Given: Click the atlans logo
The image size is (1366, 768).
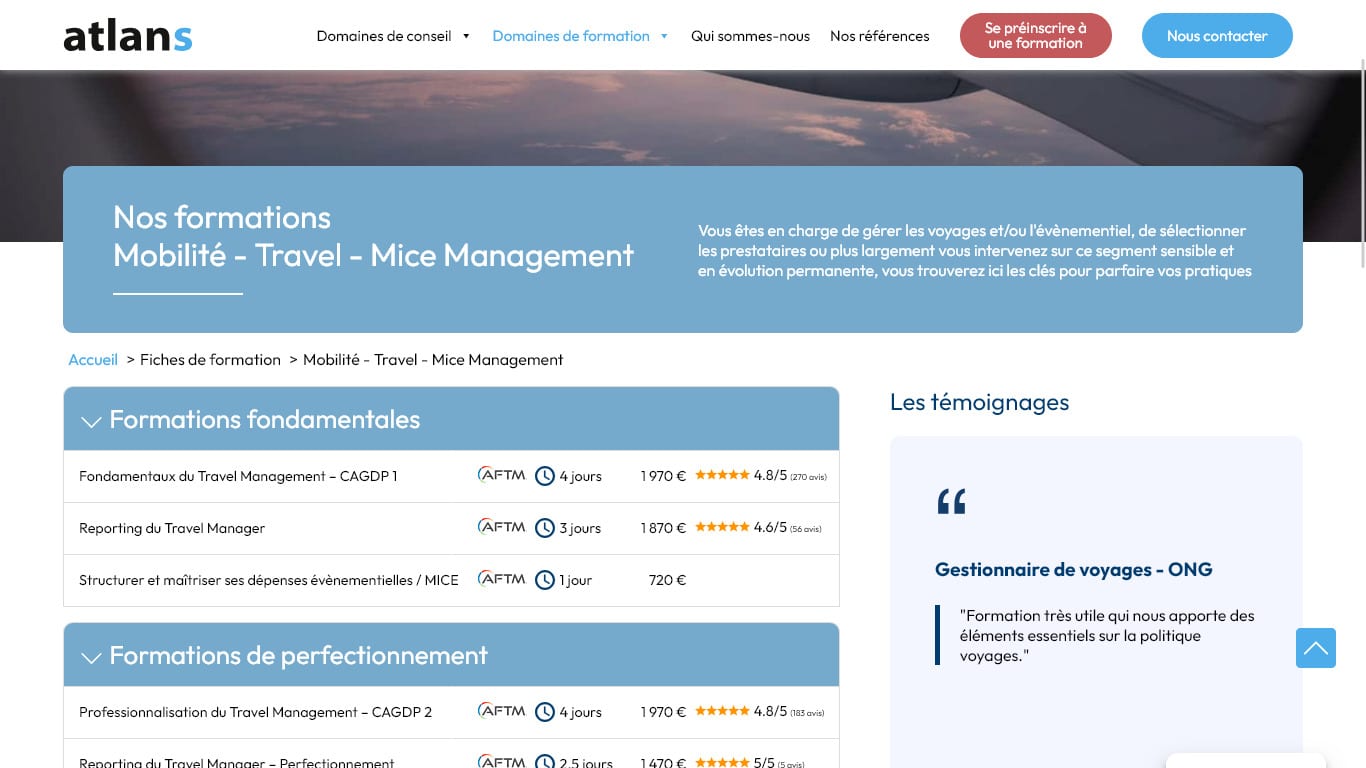Looking at the screenshot, I should [x=127, y=36].
